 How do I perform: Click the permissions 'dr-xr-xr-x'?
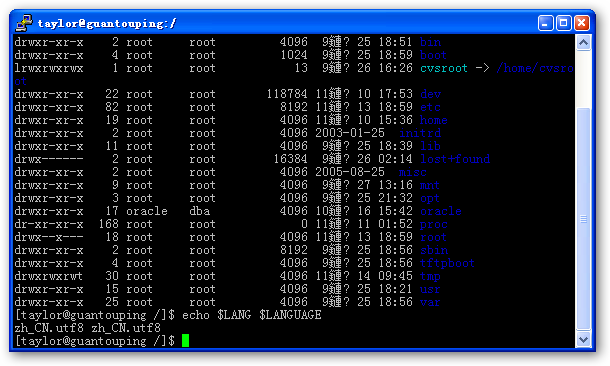[49, 224]
